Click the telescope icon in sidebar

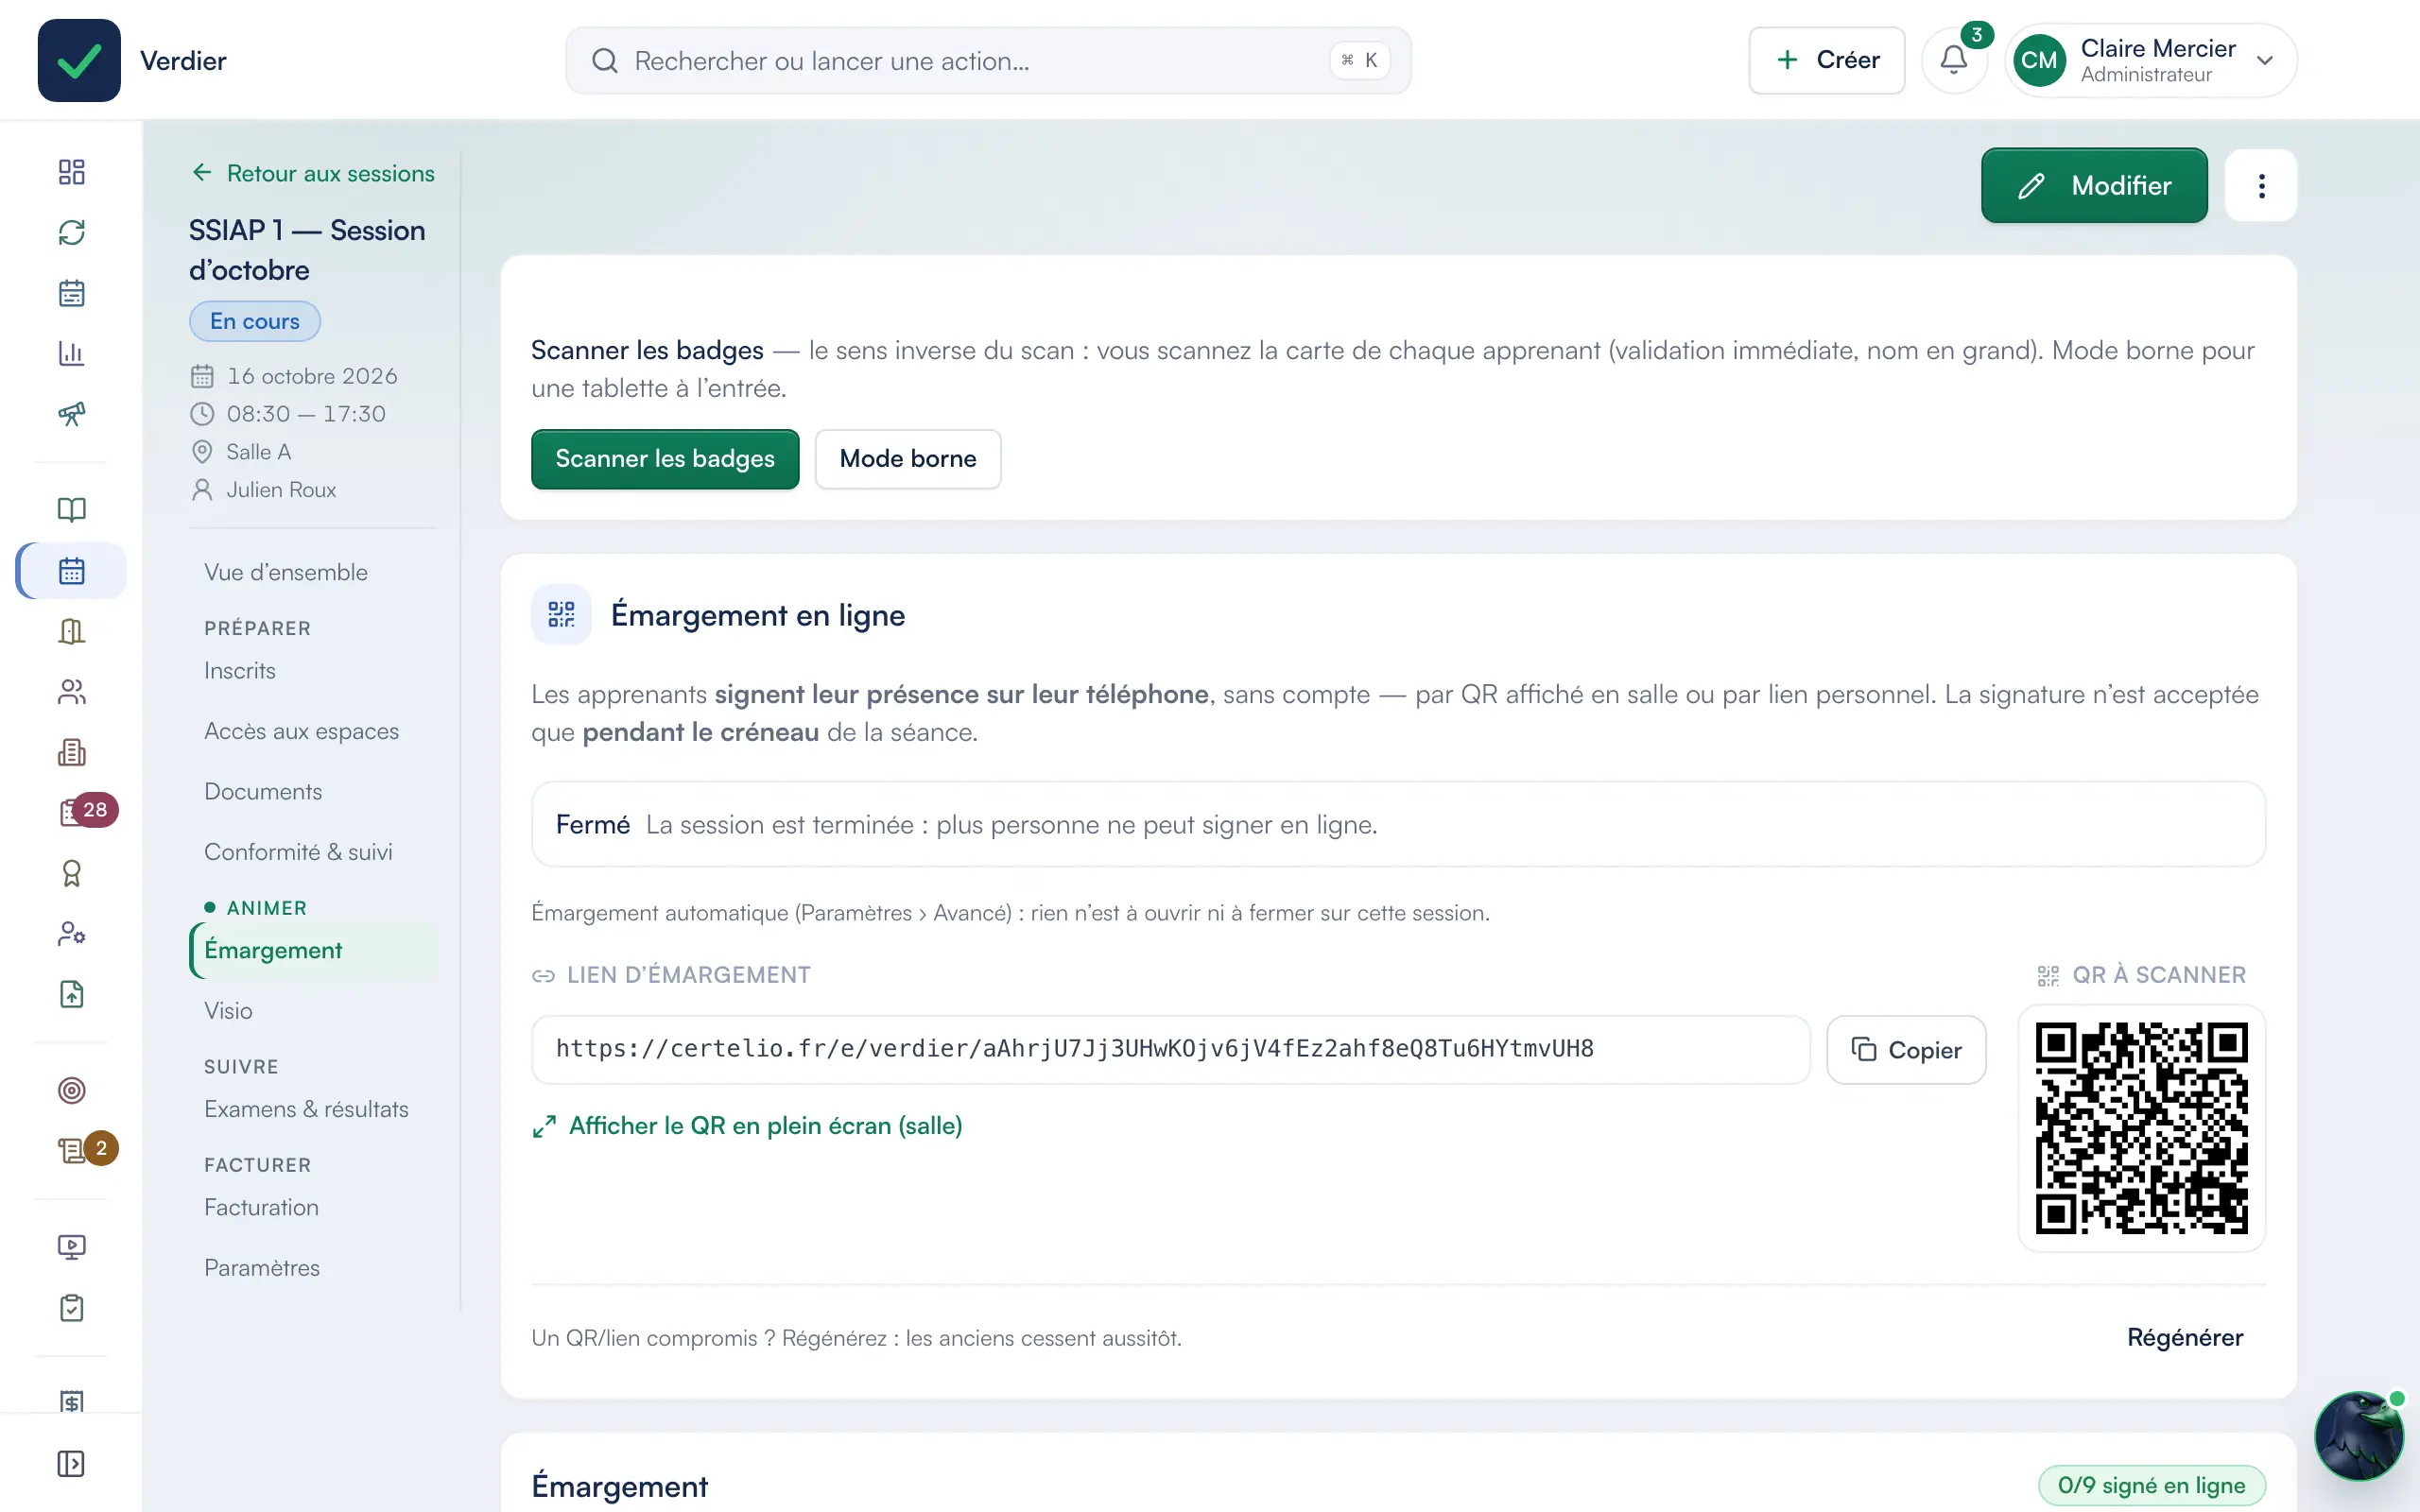[71, 414]
